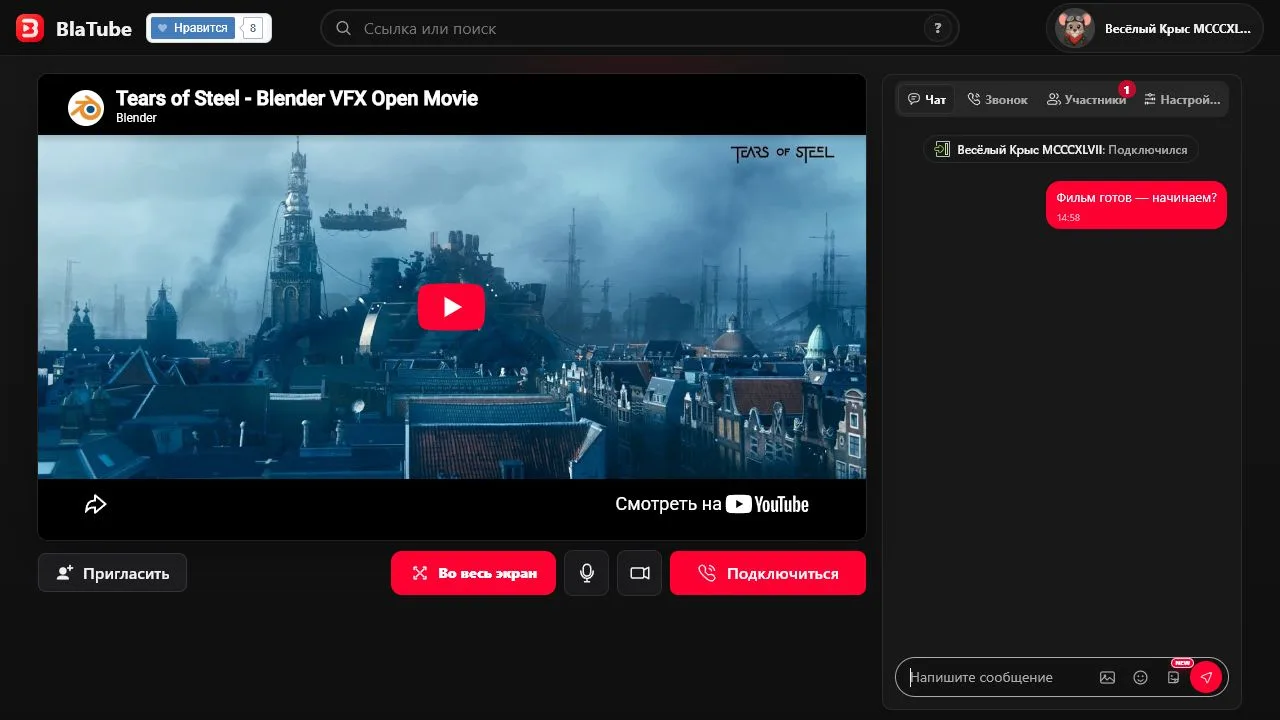This screenshot has width=1280, height=720.
Task: Play the Tears of Steel video
Action: 451,307
